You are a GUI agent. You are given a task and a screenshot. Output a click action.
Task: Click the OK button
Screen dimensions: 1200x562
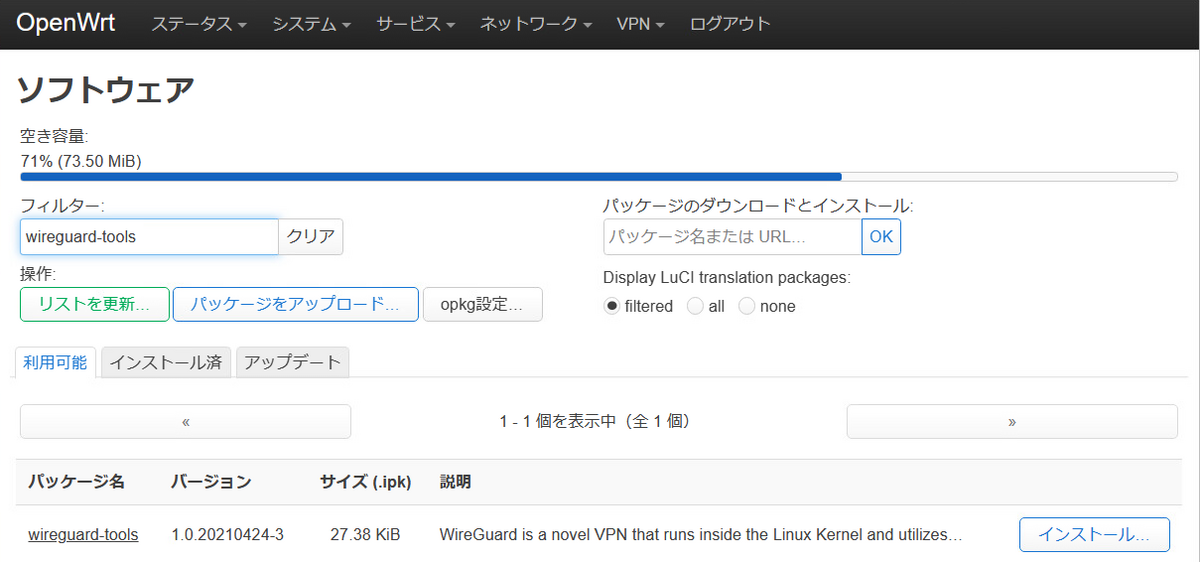click(x=881, y=237)
